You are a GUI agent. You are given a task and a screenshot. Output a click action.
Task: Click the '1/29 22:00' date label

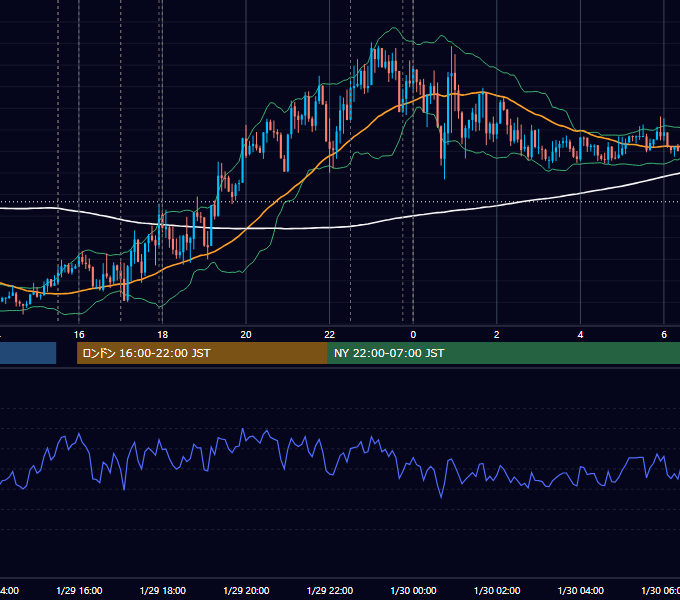tap(330, 590)
